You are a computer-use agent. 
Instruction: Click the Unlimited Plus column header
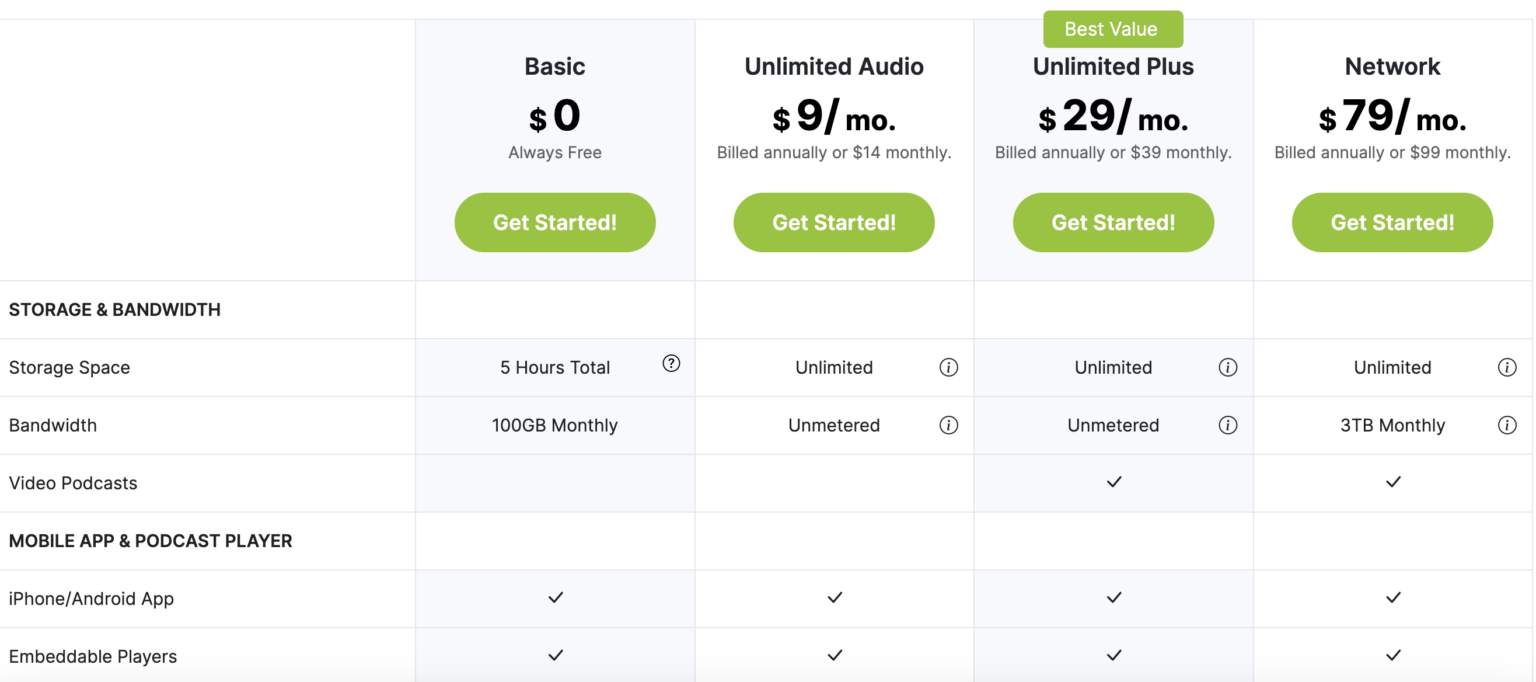[x=1113, y=66]
